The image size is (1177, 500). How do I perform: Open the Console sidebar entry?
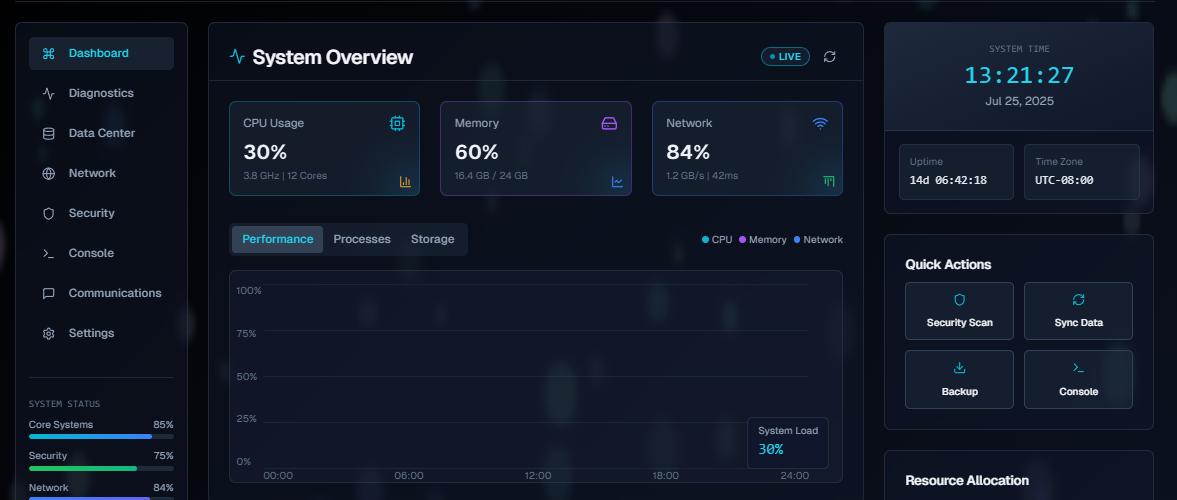point(101,253)
